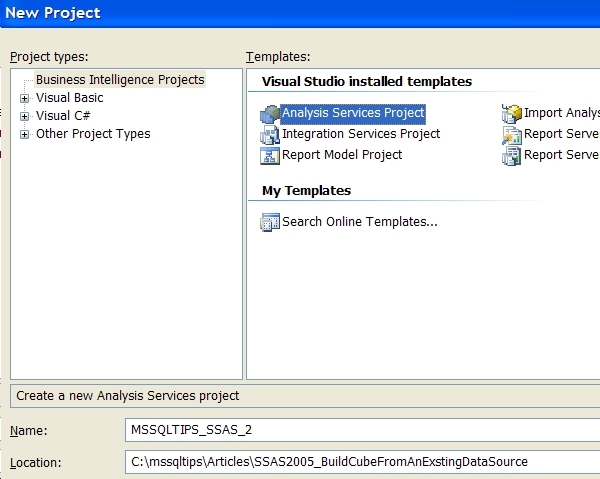Click the Integration Services Project label
The height and width of the screenshot is (479, 600).
[x=361, y=134]
